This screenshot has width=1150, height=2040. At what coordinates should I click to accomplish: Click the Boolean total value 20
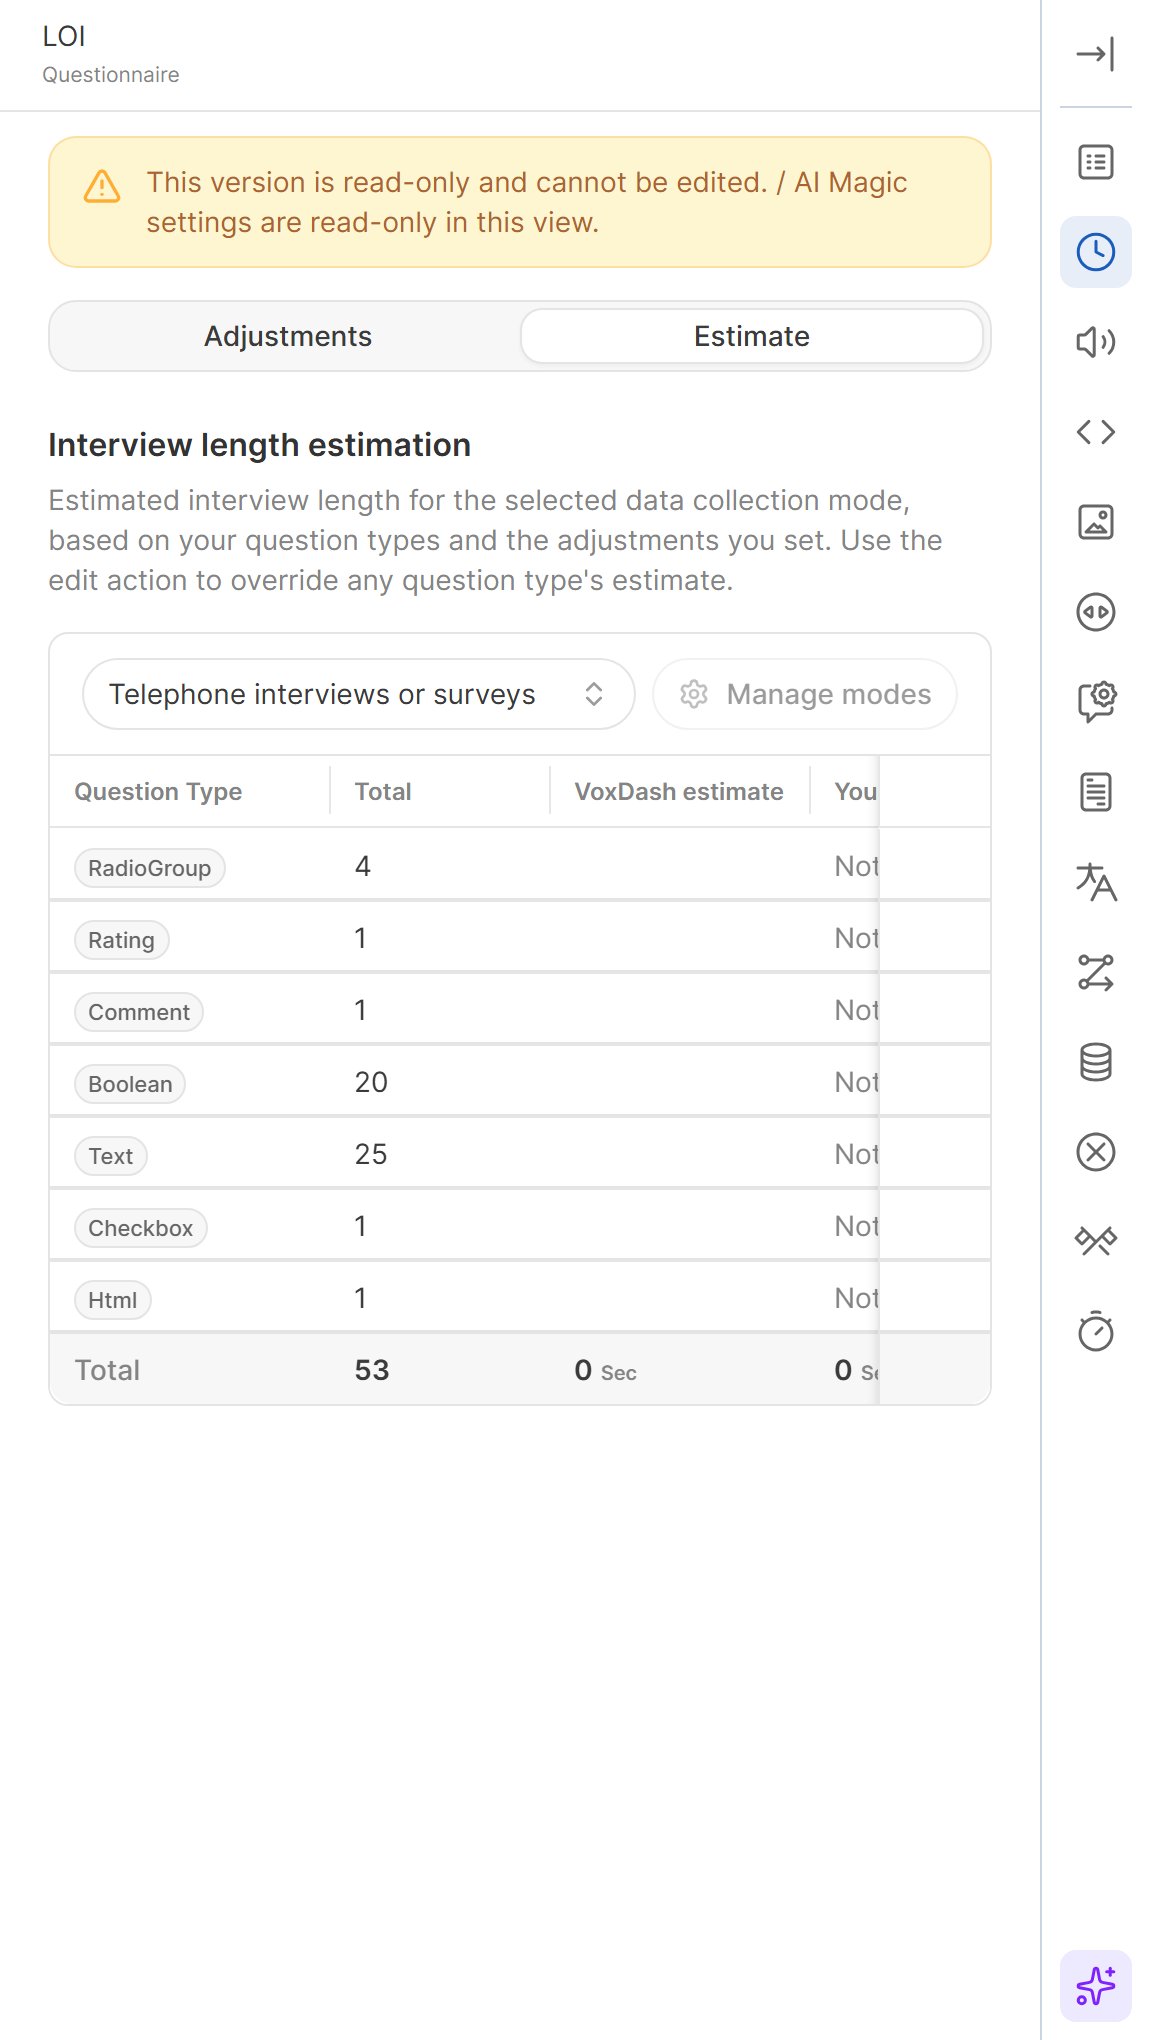(371, 1083)
